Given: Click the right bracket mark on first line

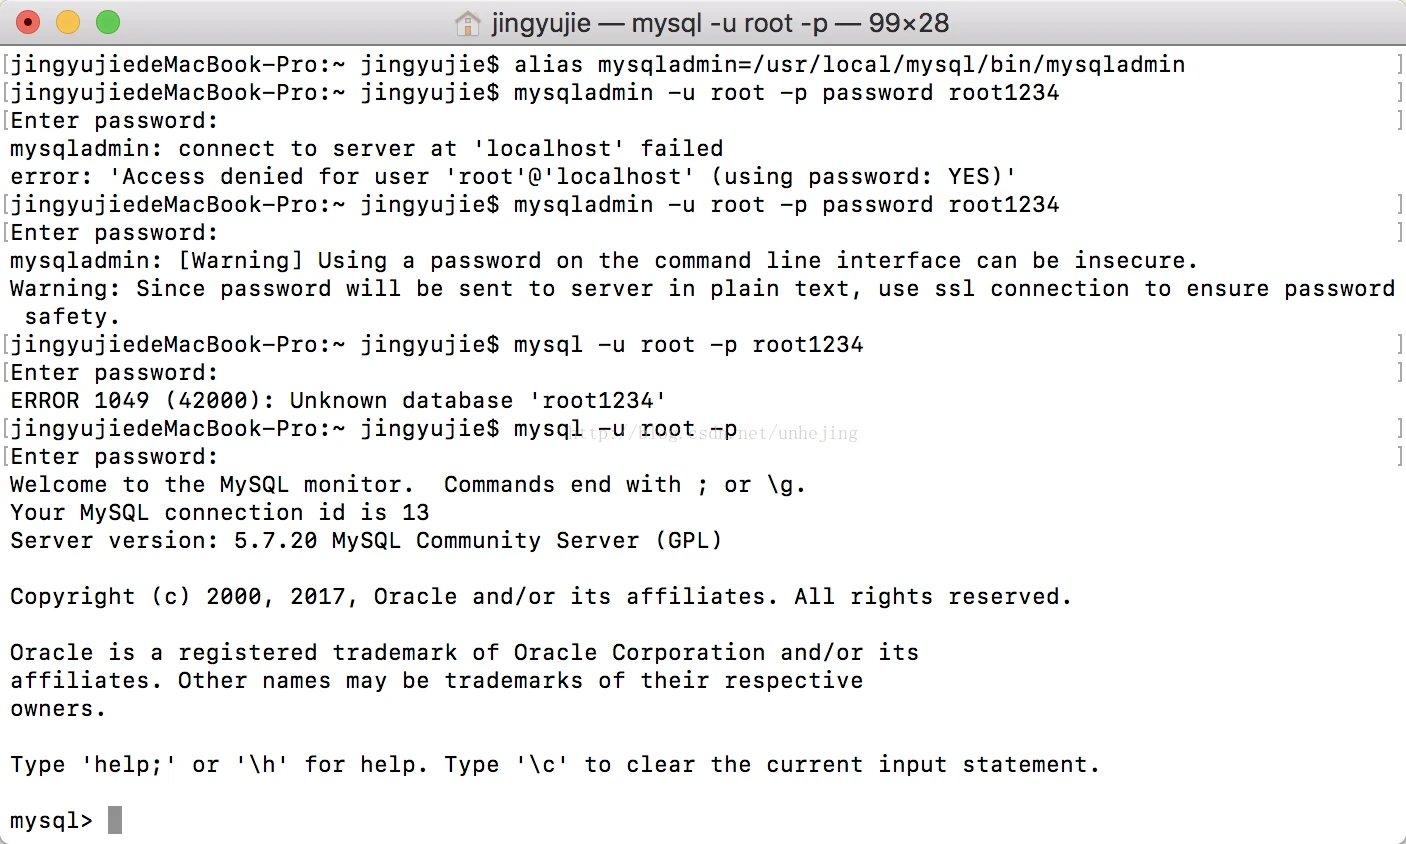Looking at the screenshot, I should pos(1399,65).
